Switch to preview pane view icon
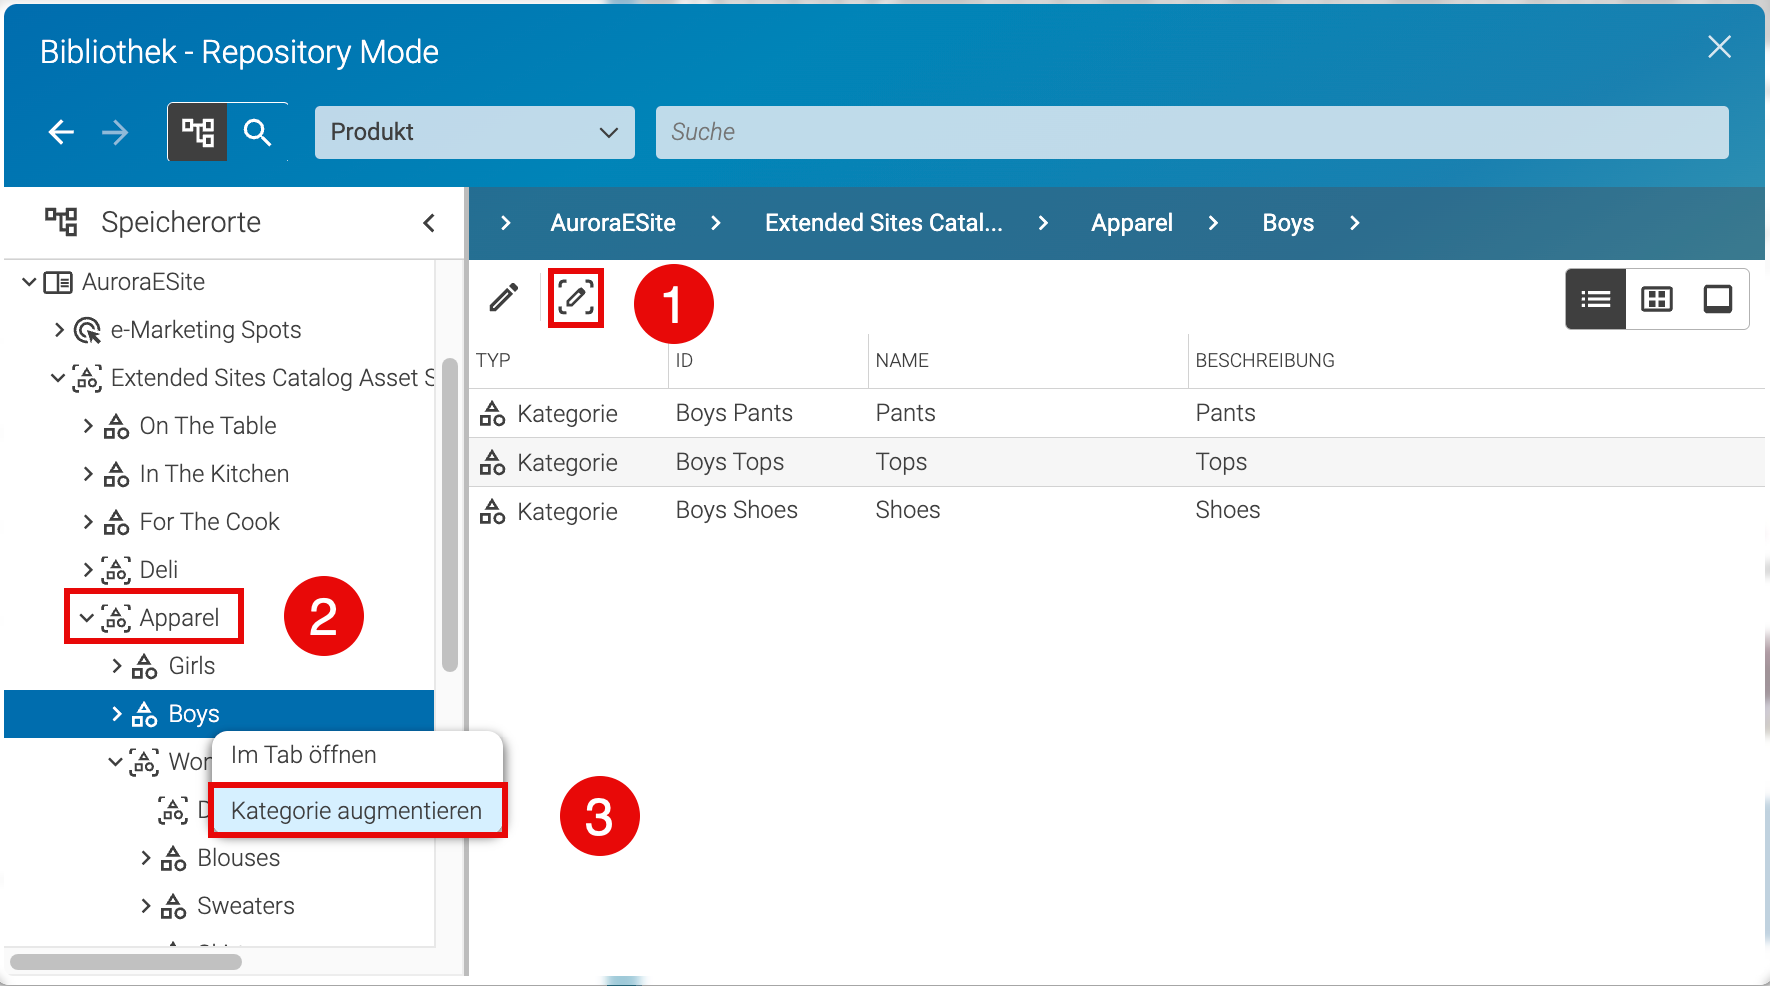This screenshot has width=1770, height=986. click(x=1718, y=299)
